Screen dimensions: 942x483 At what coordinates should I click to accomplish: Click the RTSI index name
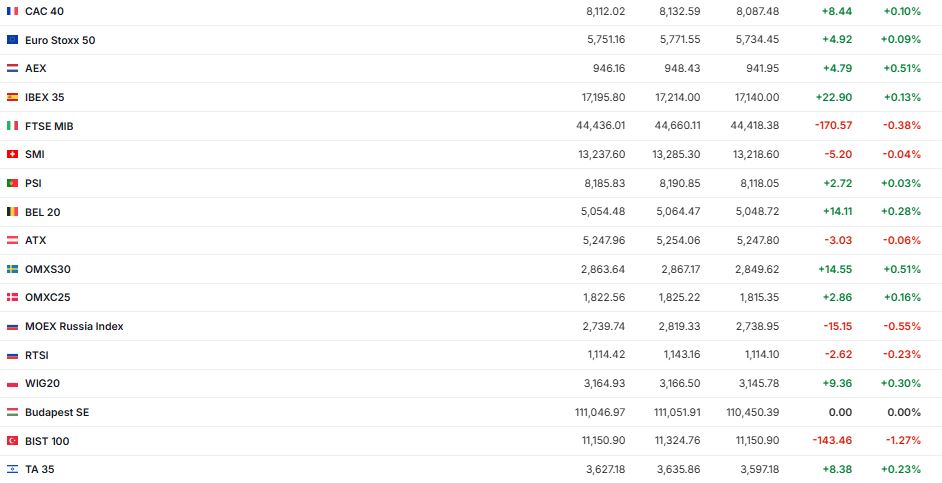[x=37, y=355]
